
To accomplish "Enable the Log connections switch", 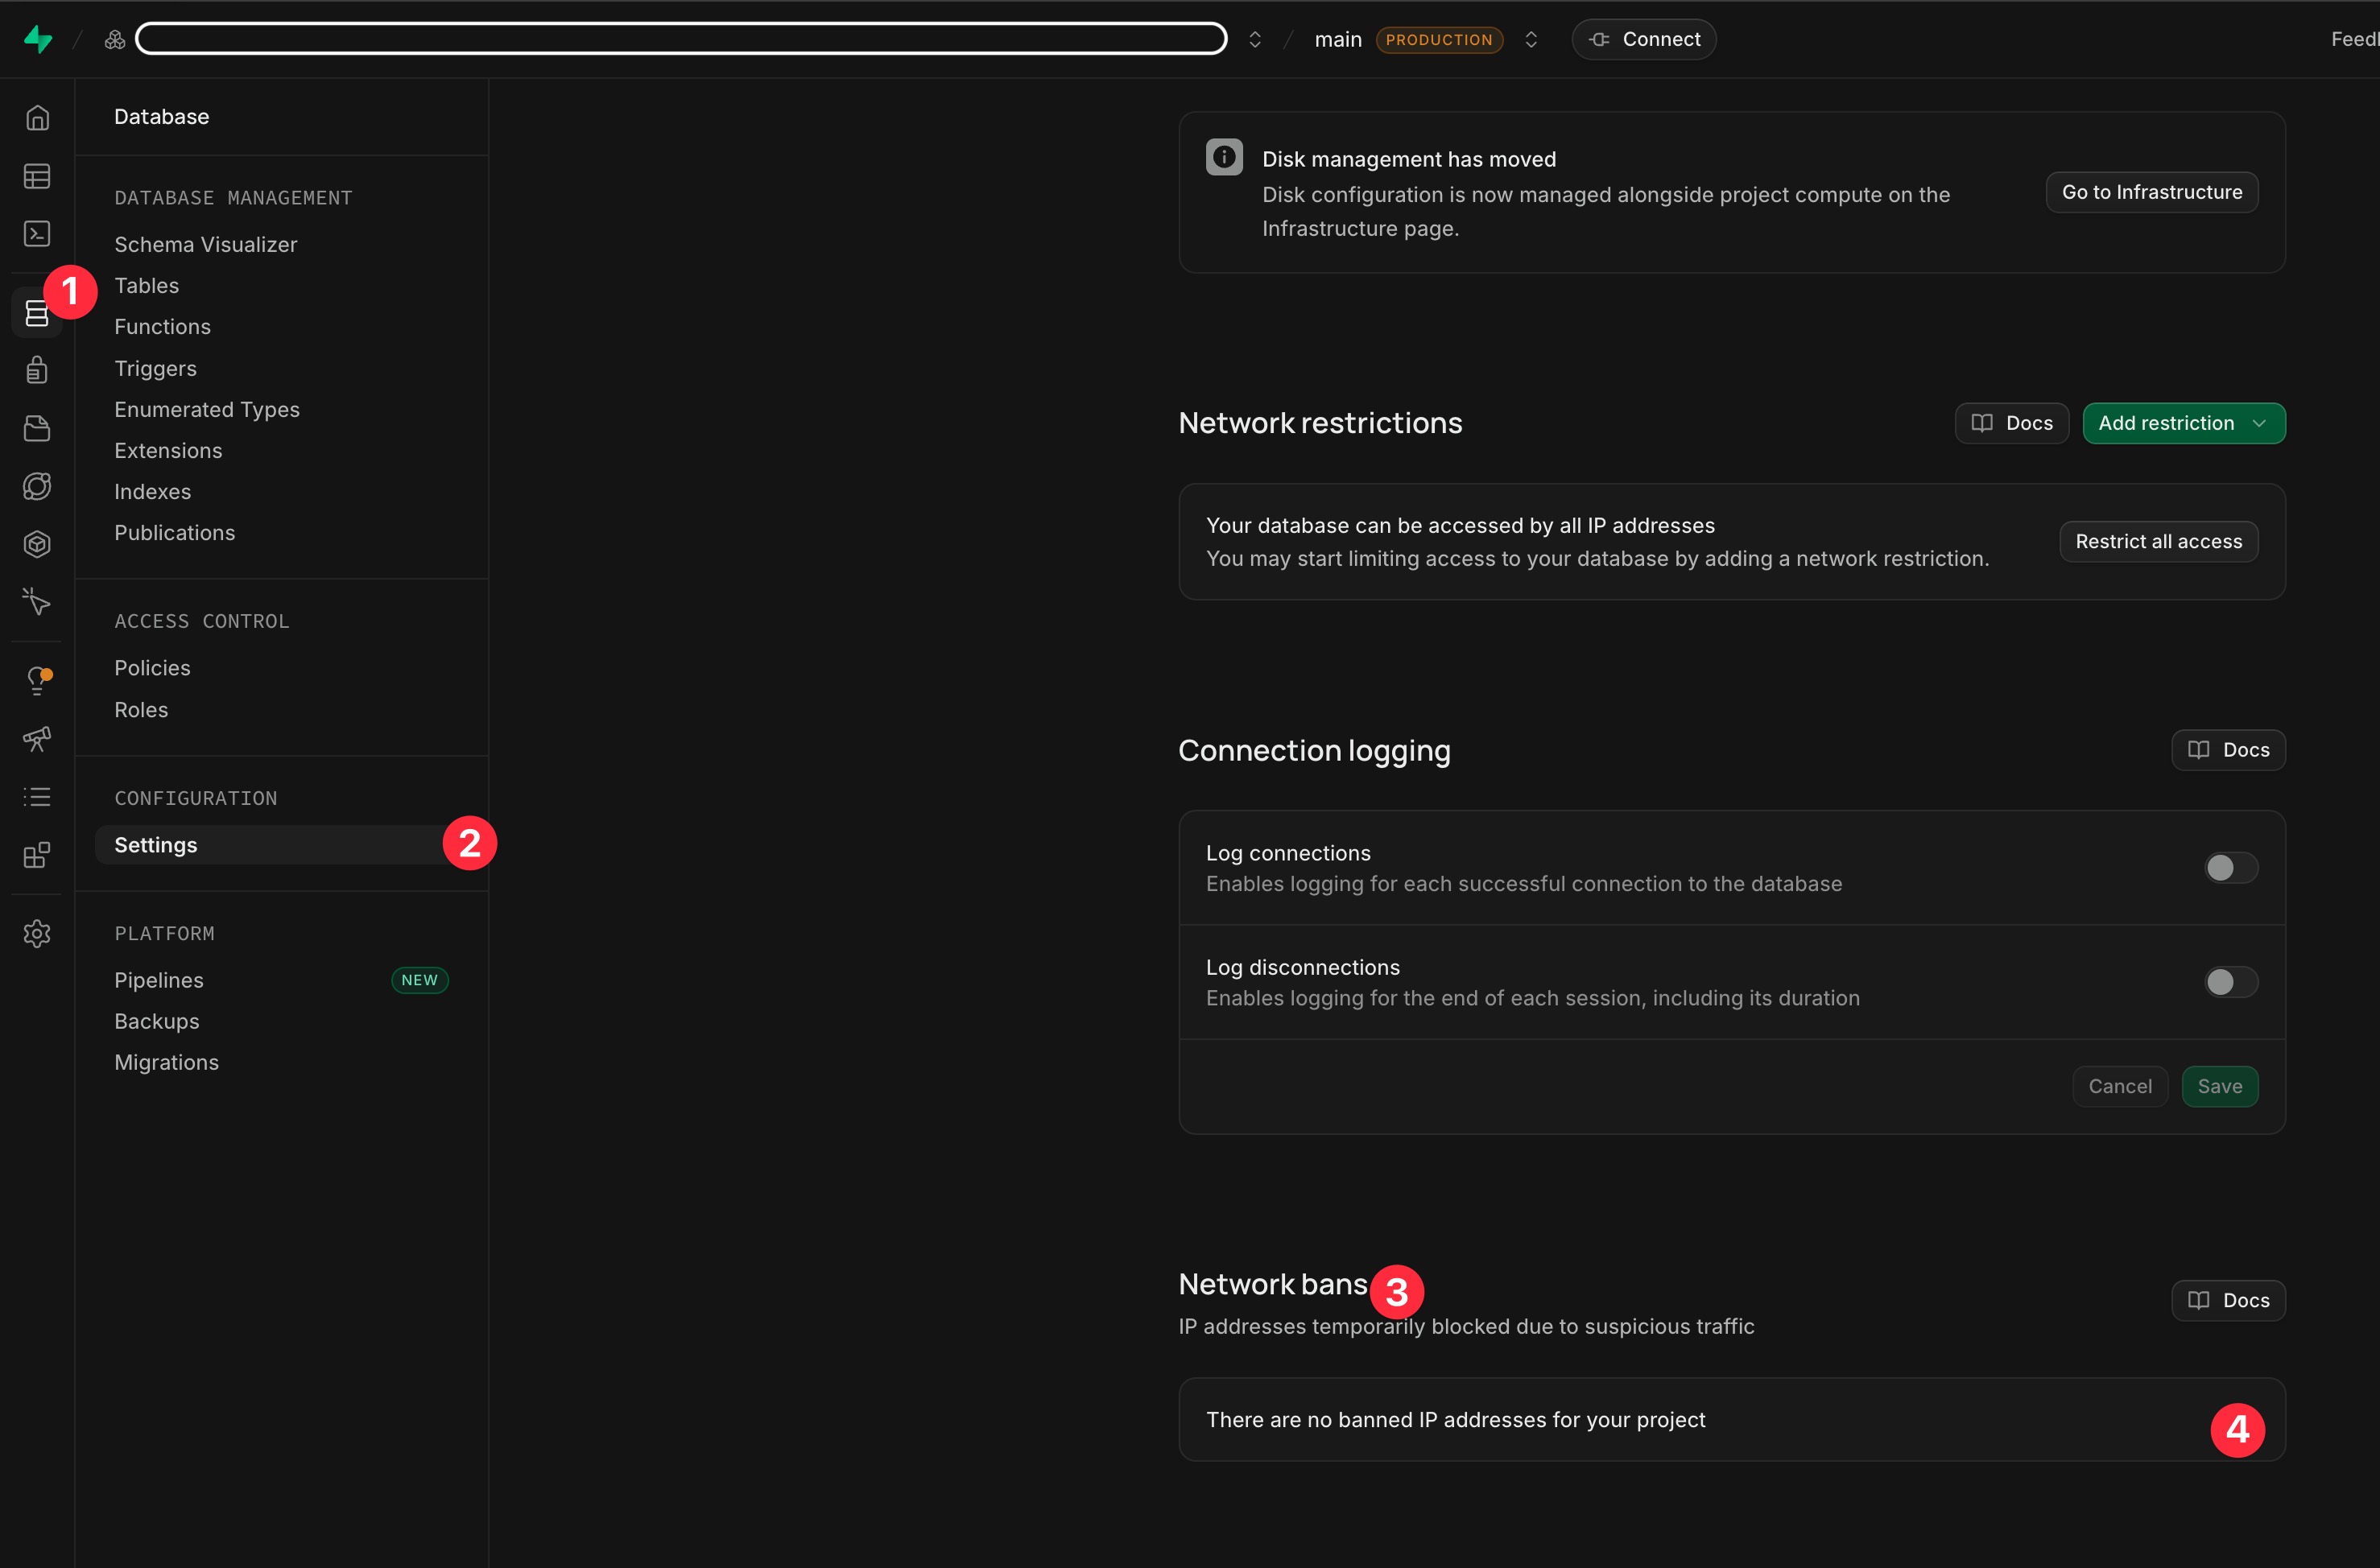I will click(x=2231, y=868).
